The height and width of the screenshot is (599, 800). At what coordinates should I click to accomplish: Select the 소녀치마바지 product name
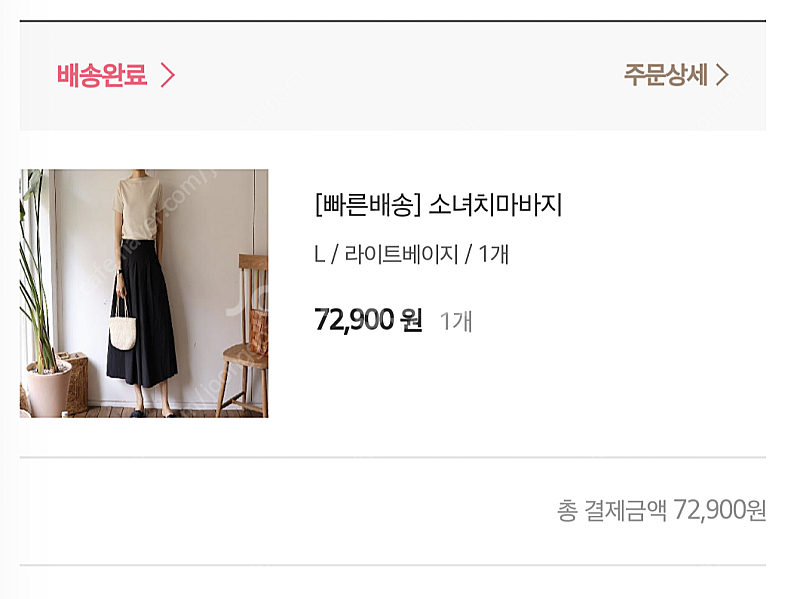tap(495, 206)
